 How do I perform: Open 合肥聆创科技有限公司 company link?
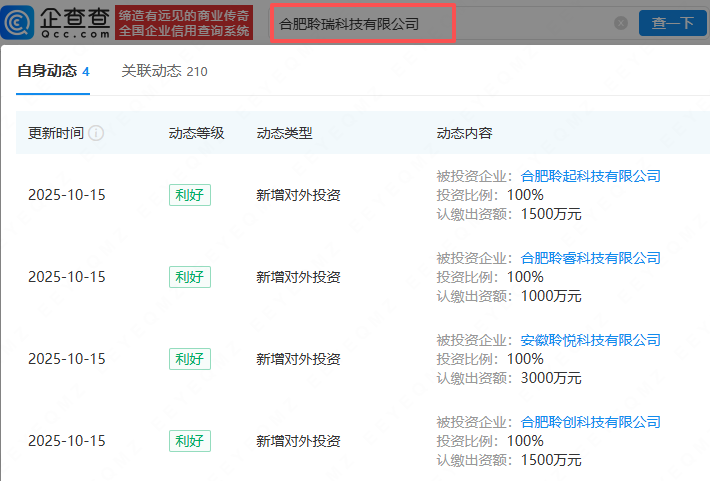pyautogui.click(x=591, y=422)
